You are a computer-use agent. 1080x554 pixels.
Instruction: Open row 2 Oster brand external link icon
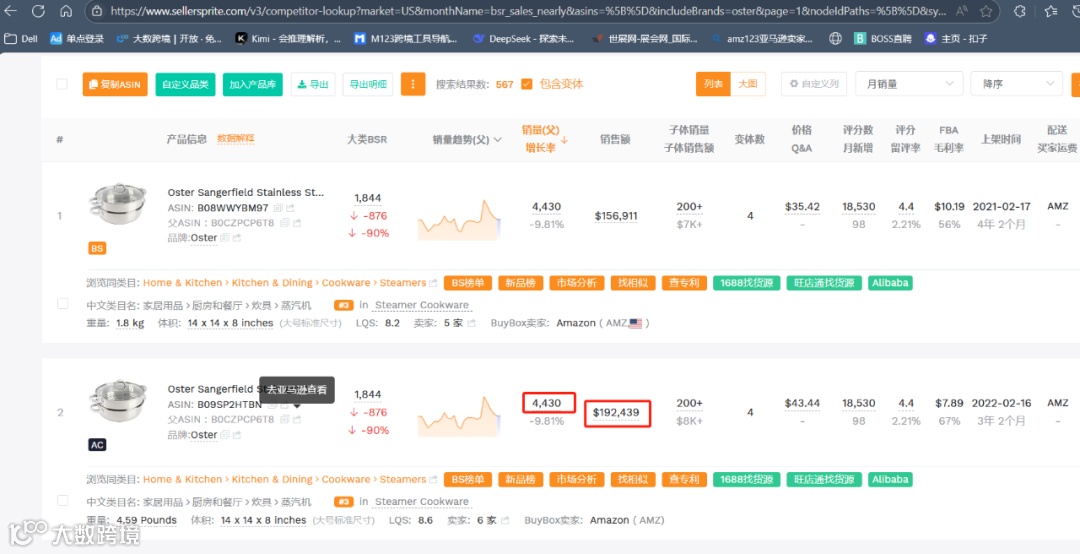pos(237,435)
